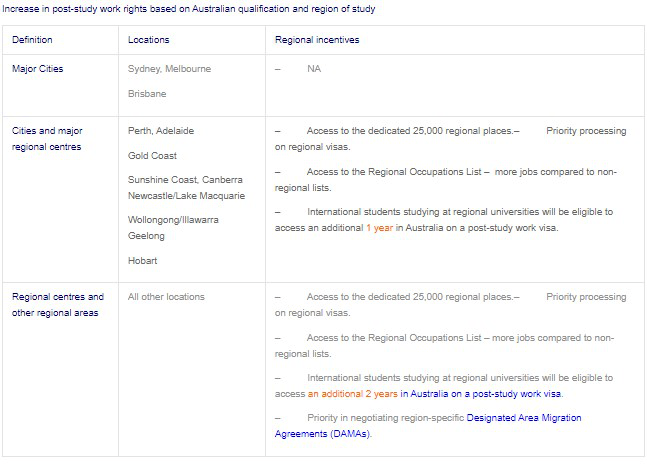Click 'Perth, Adelaide' location text
647x467 pixels.
(161, 131)
